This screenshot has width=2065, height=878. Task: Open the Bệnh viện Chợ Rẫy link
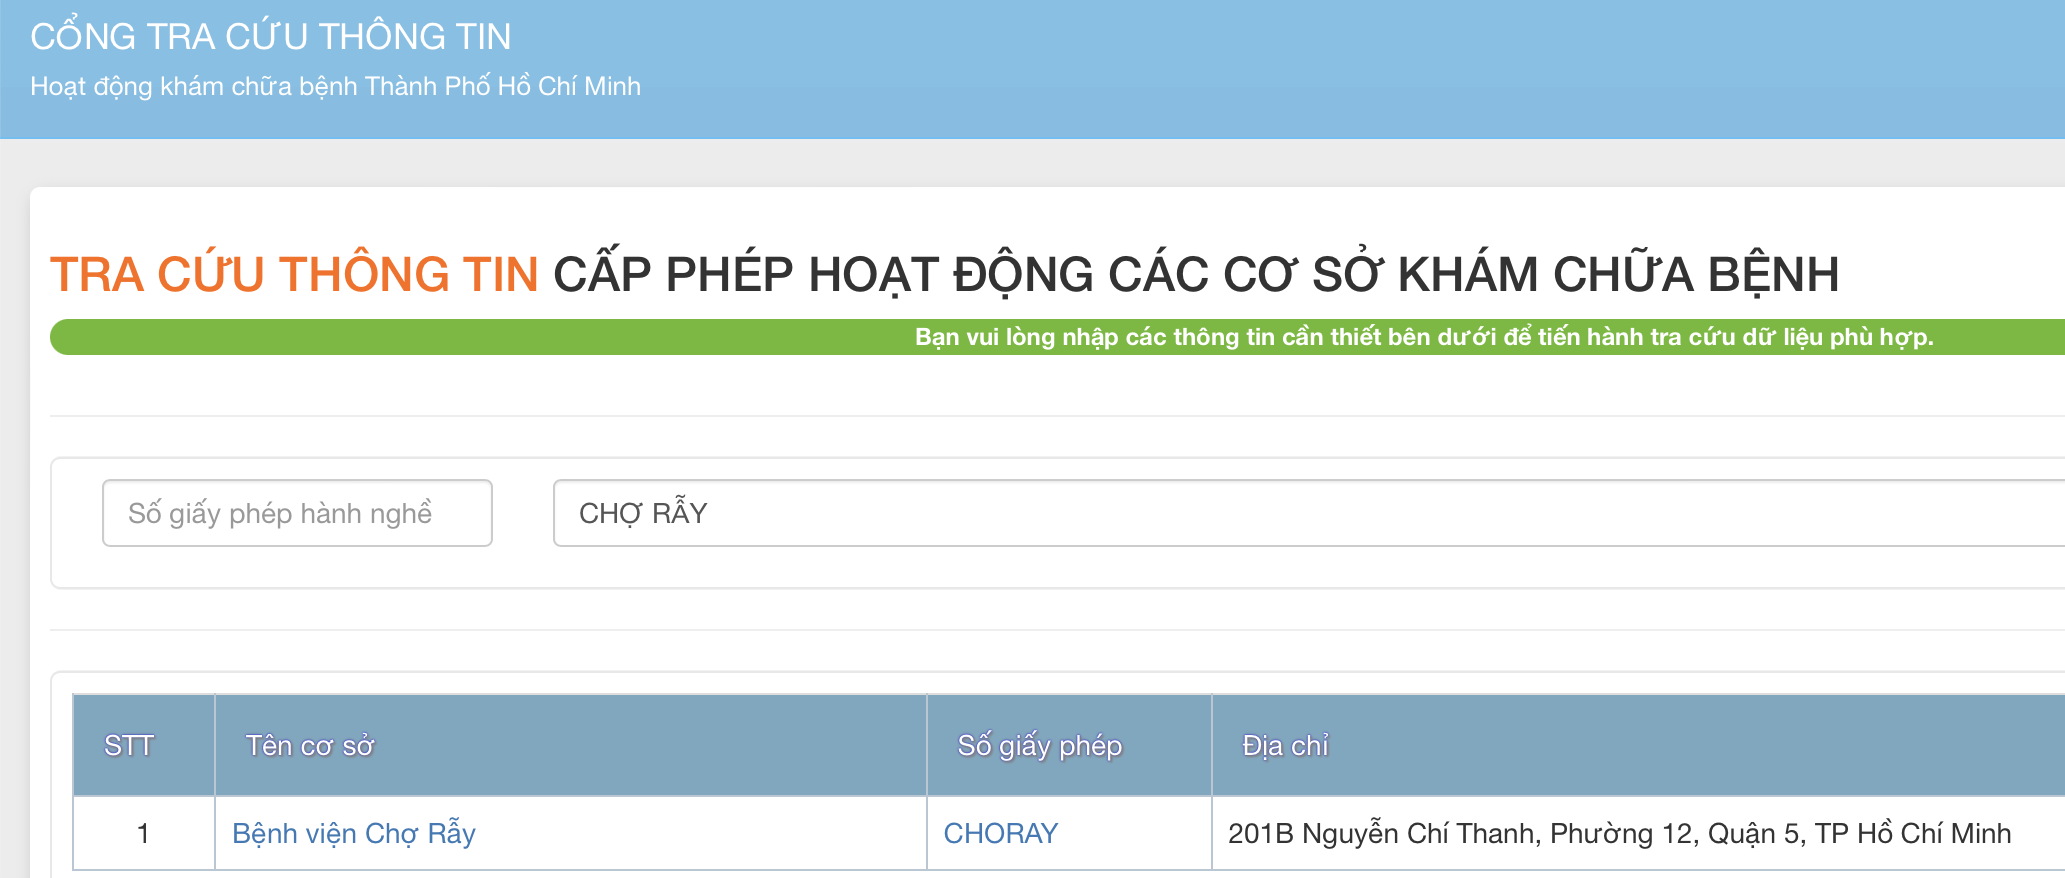point(353,834)
